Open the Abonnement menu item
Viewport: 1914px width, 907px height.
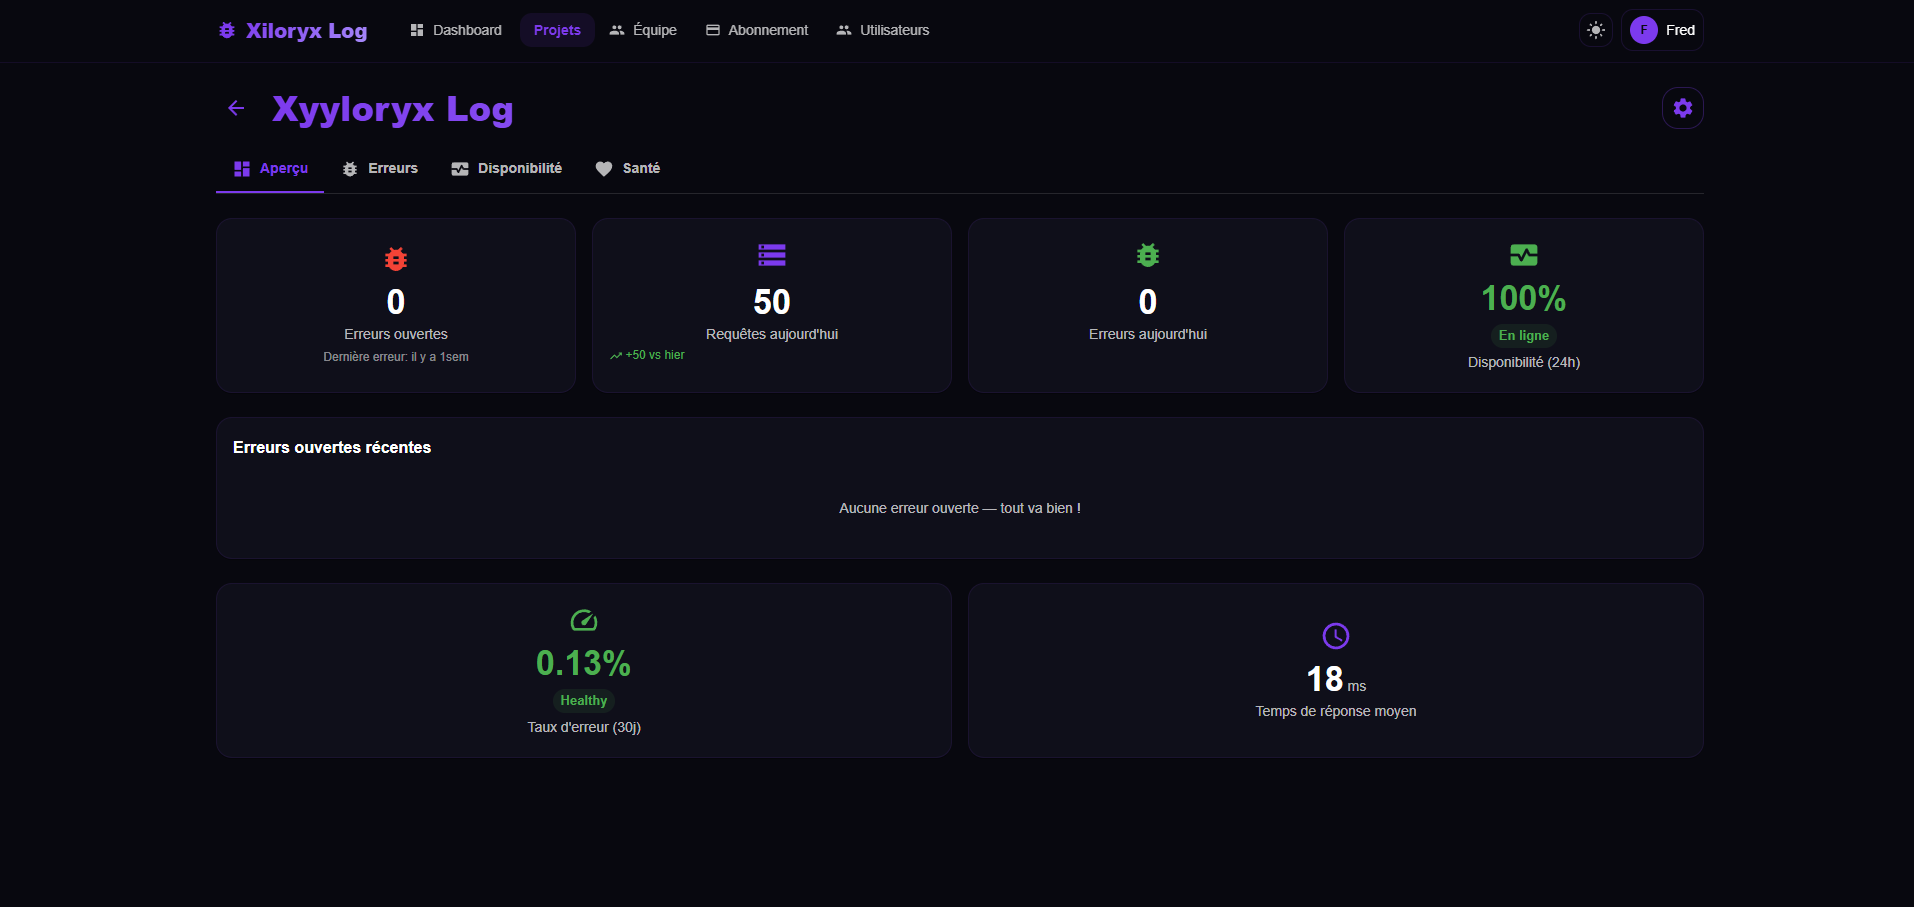pyautogui.click(x=757, y=30)
